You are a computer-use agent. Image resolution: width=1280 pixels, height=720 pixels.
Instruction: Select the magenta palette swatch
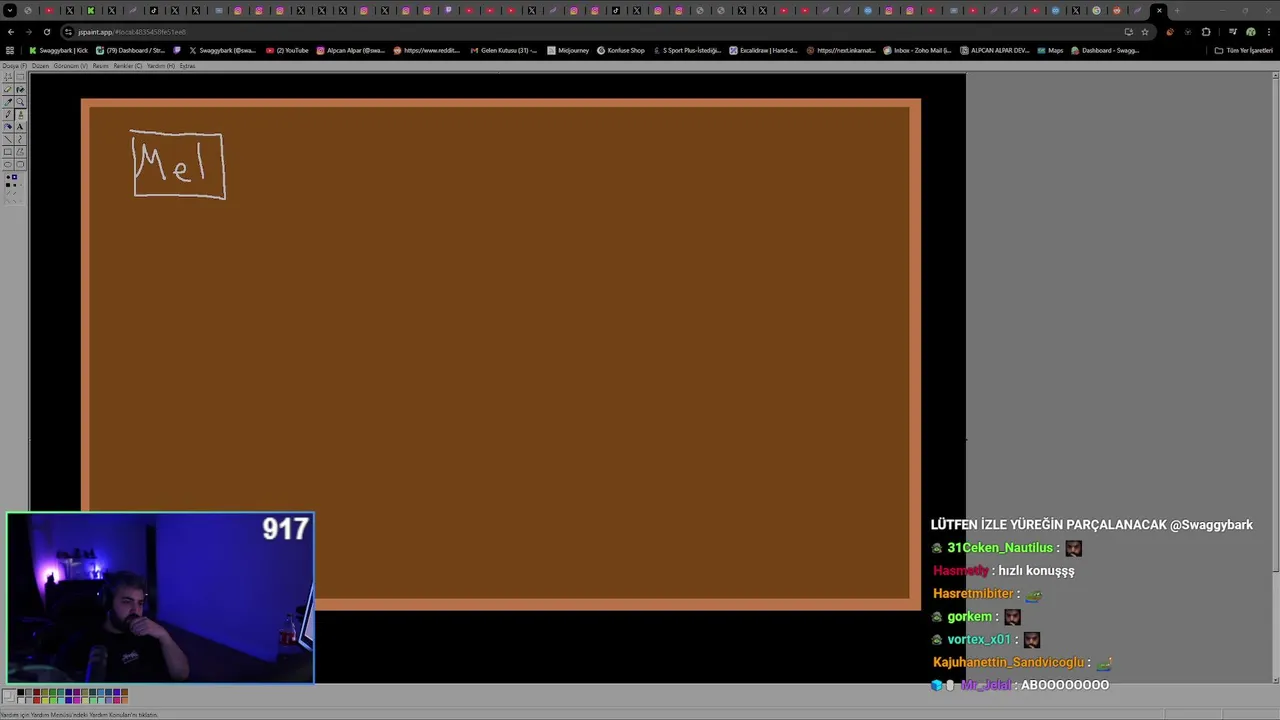(76, 700)
